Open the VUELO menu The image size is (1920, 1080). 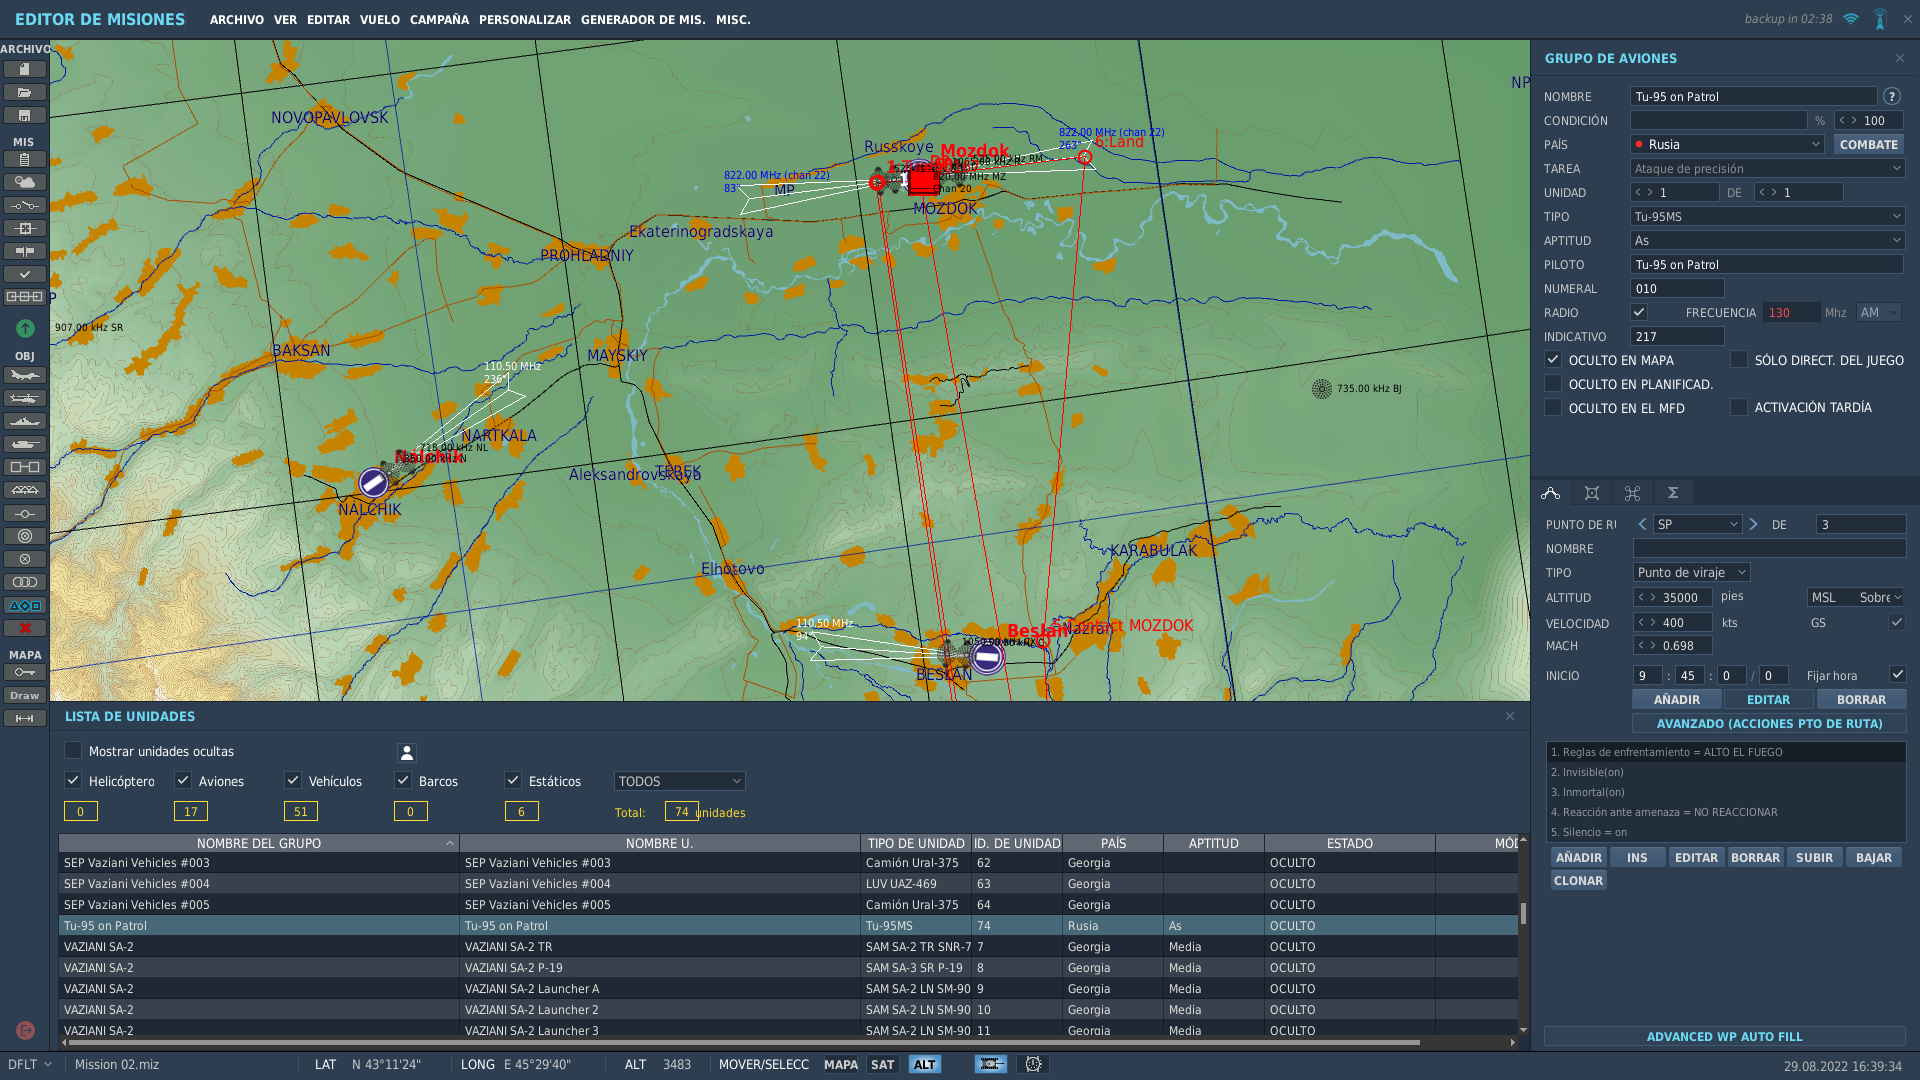click(380, 19)
